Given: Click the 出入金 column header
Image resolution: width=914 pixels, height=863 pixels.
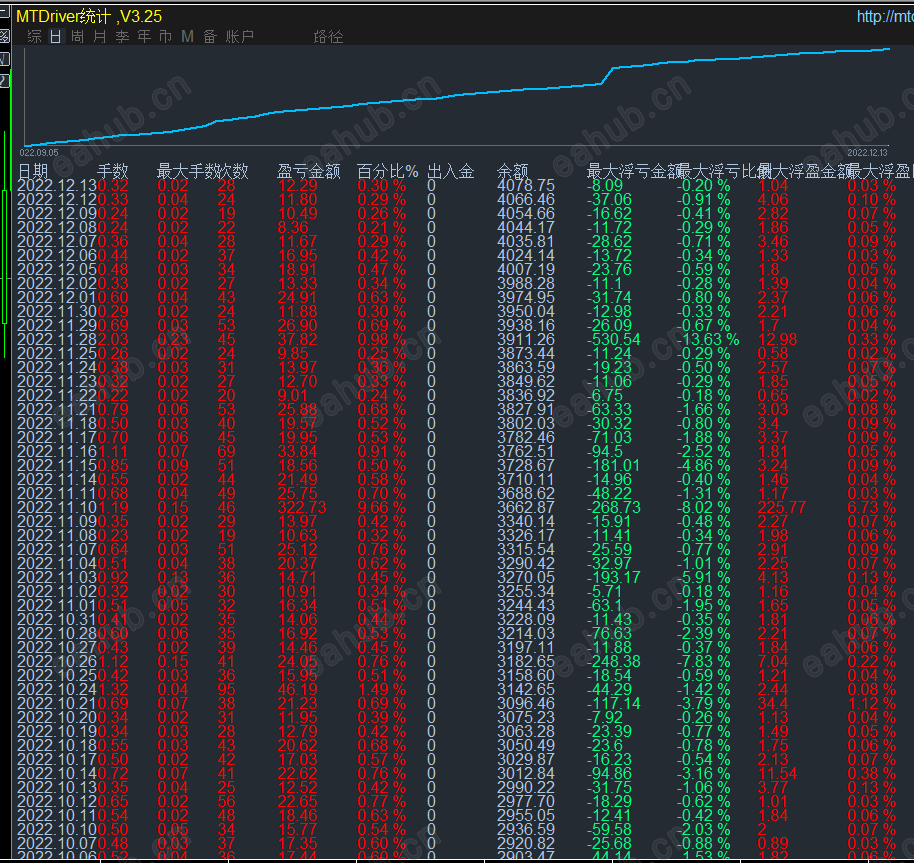Looking at the screenshot, I should (451, 171).
